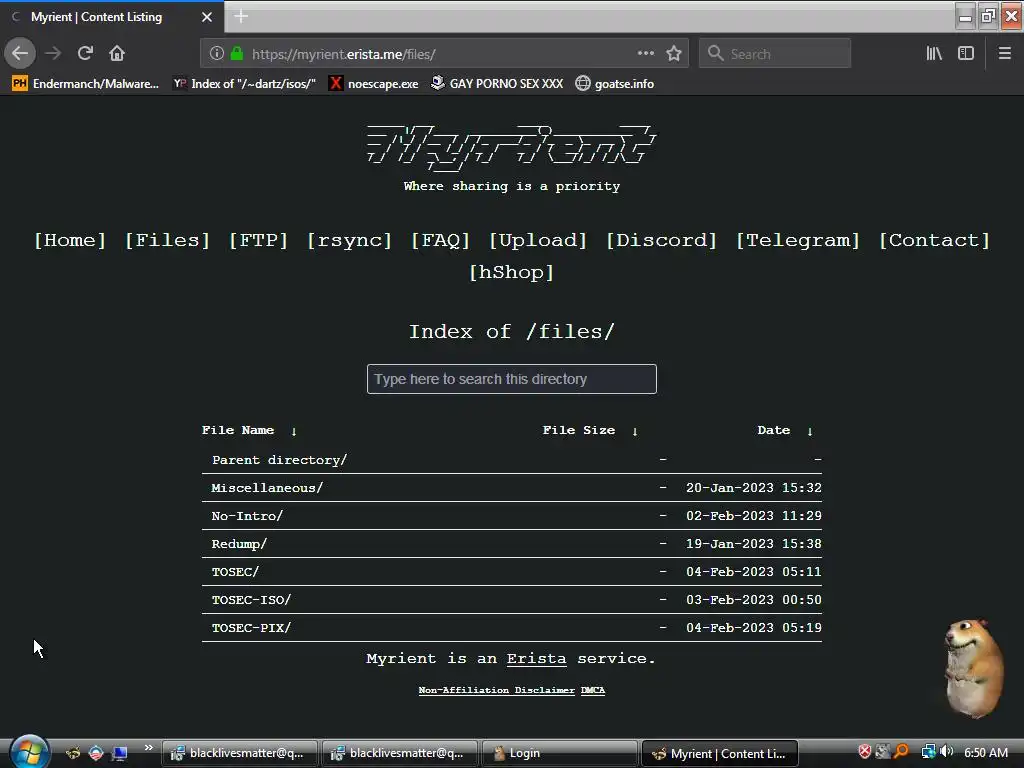Open the [rsync] nav link
The height and width of the screenshot is (768, 1024).
point(349,240)
